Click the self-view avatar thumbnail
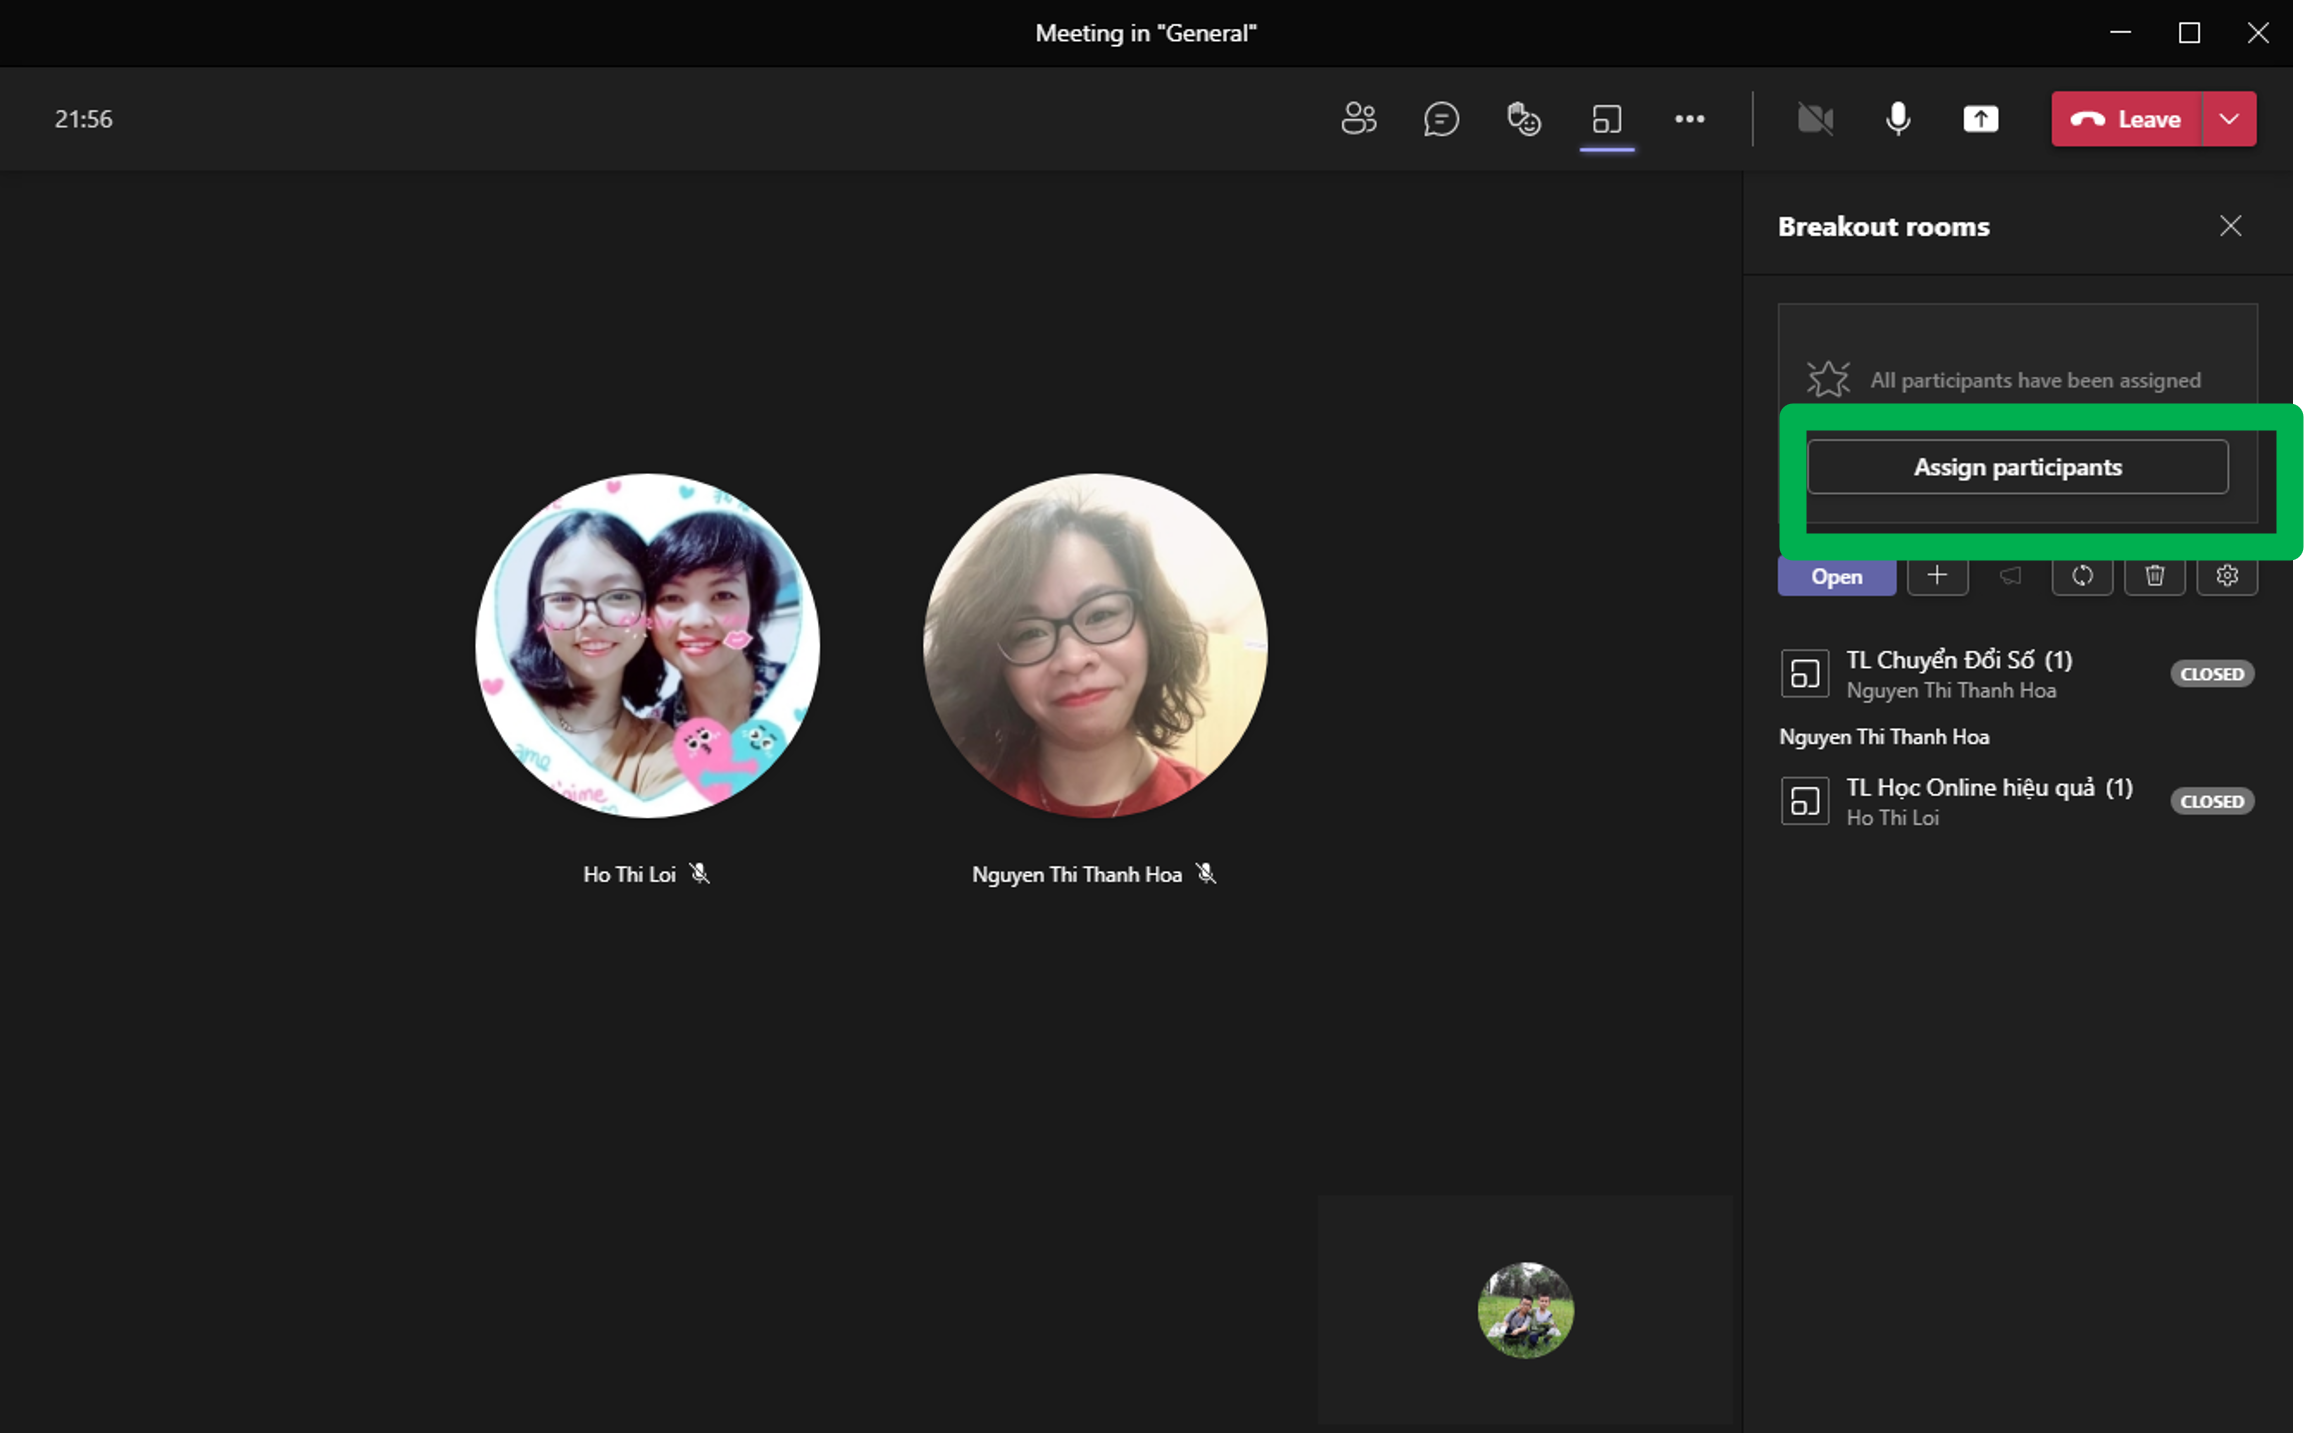The width and height of the screenshot is (2304, 1433). point(1525,1310)
